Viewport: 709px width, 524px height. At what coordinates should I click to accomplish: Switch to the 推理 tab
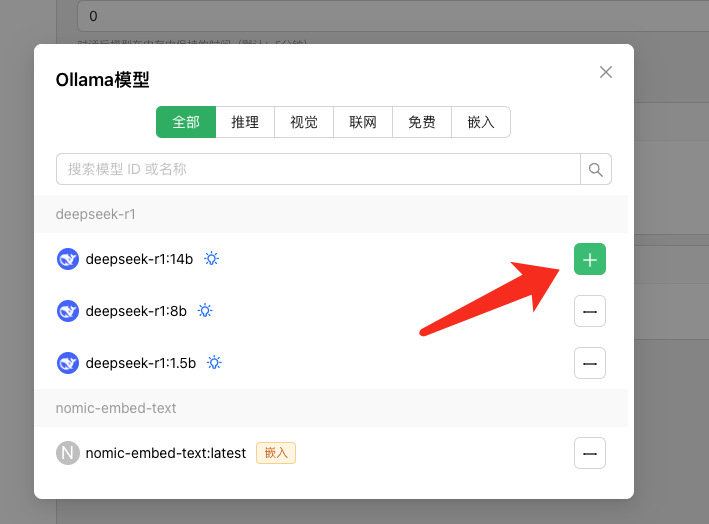(x=245, y=122)
